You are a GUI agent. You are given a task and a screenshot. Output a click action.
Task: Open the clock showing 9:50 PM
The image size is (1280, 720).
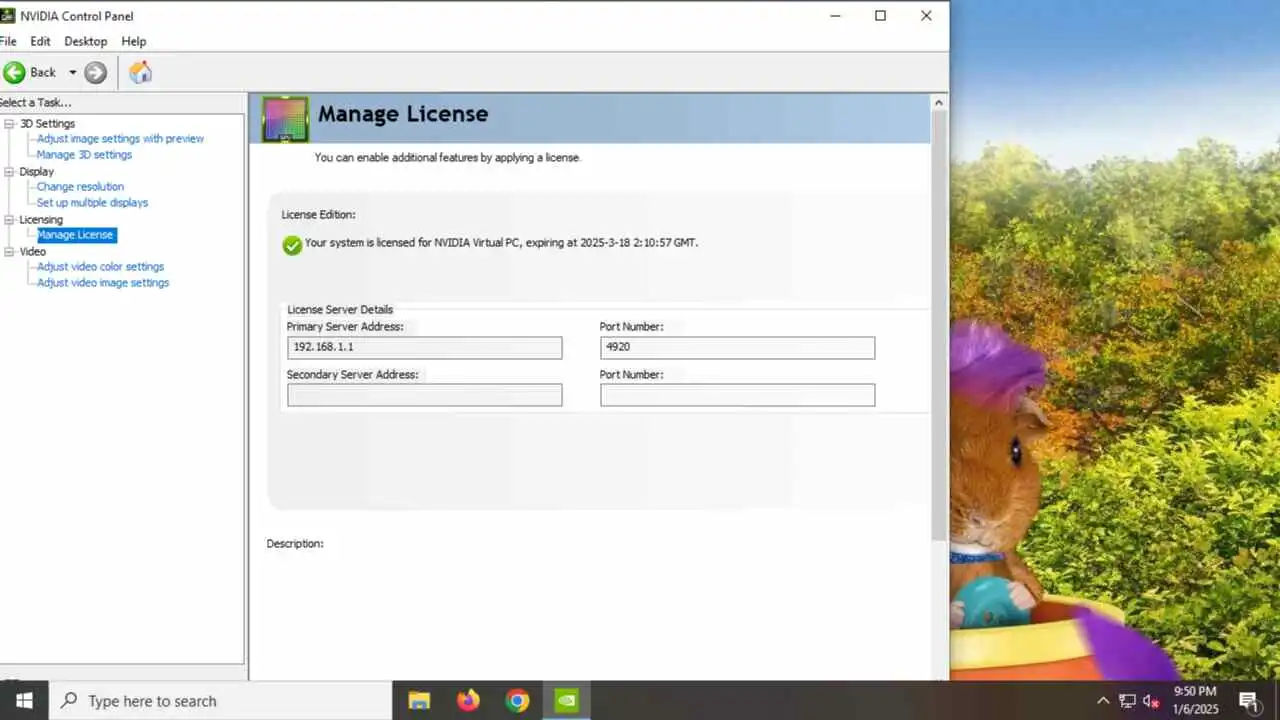(x=1195, y=700)
